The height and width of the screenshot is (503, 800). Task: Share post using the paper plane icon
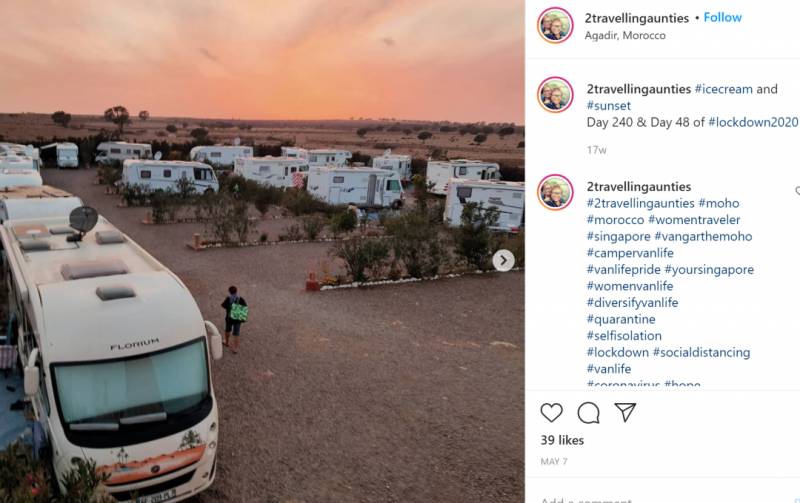pyautogui.click(x=625, y=412)
